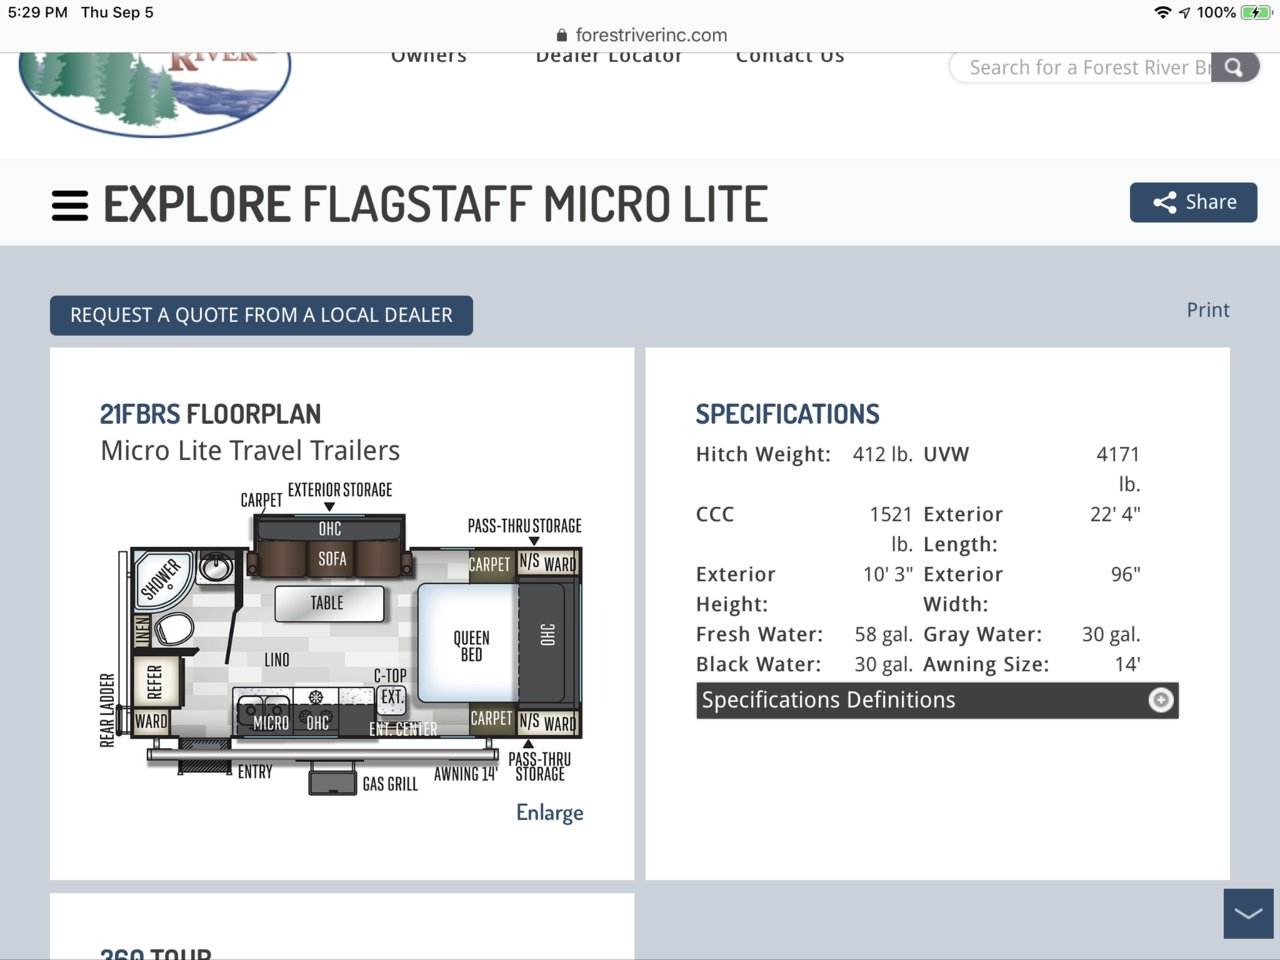
Task: Click the 360 TOUR heading
Action: pos(156,952)
